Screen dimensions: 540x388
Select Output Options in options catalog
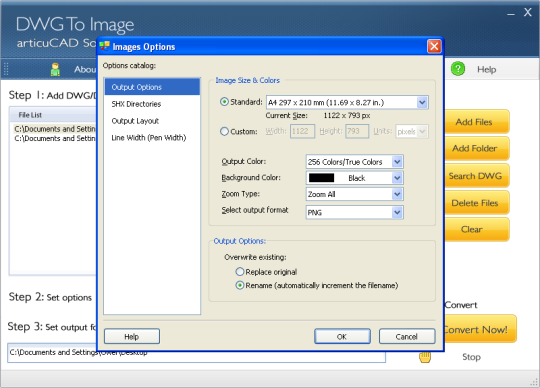152,87
